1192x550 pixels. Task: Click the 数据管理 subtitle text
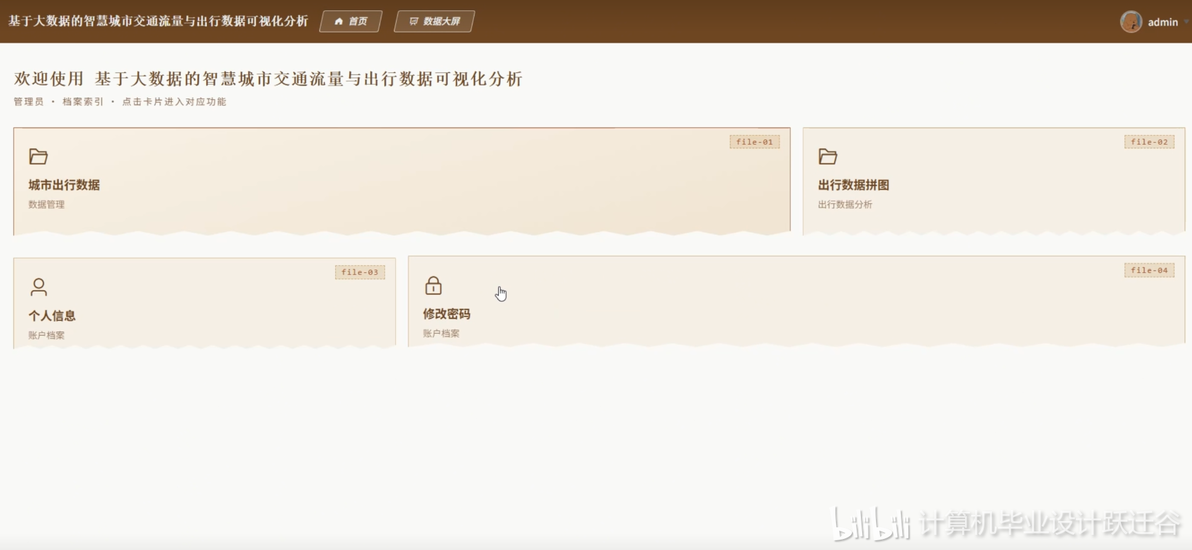click(x=46, y=205)
